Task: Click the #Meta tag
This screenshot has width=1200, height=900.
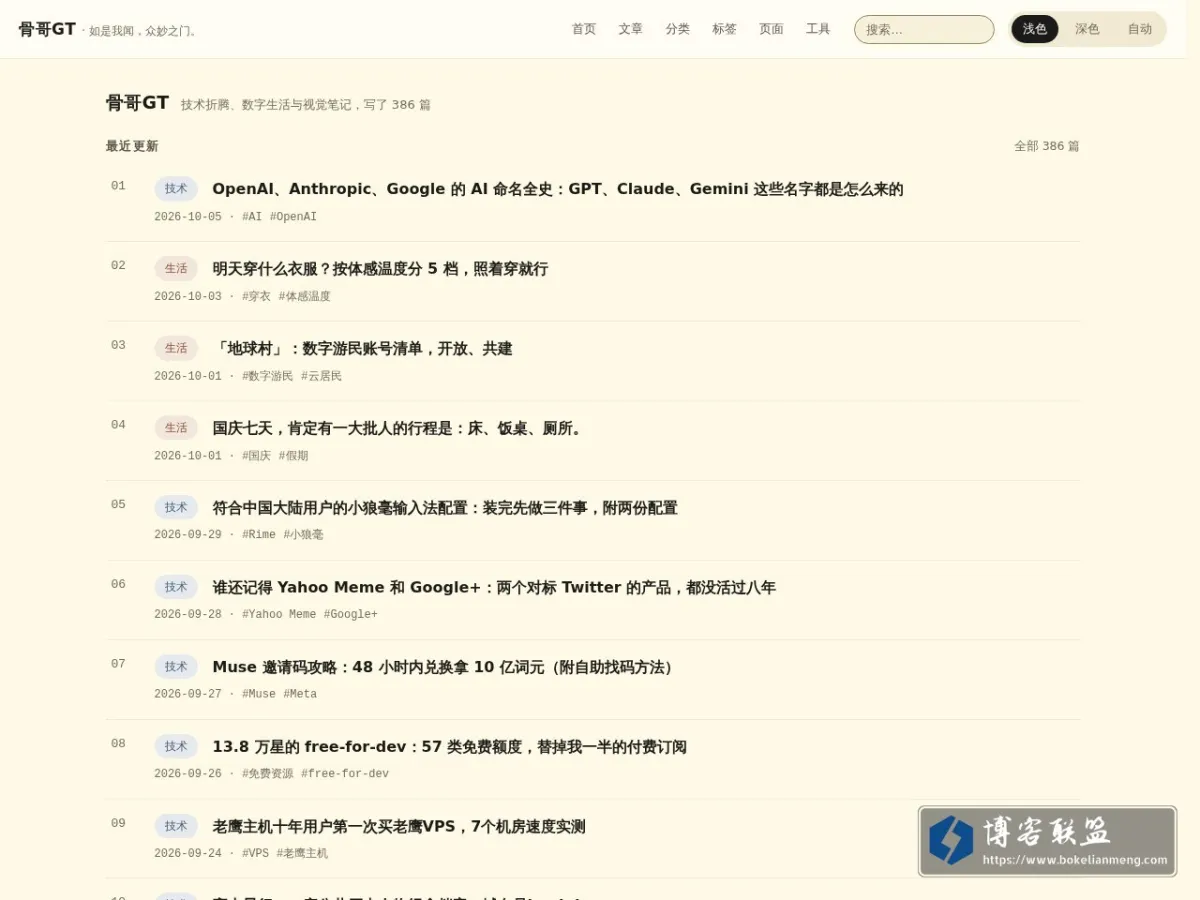Action: 300,694
